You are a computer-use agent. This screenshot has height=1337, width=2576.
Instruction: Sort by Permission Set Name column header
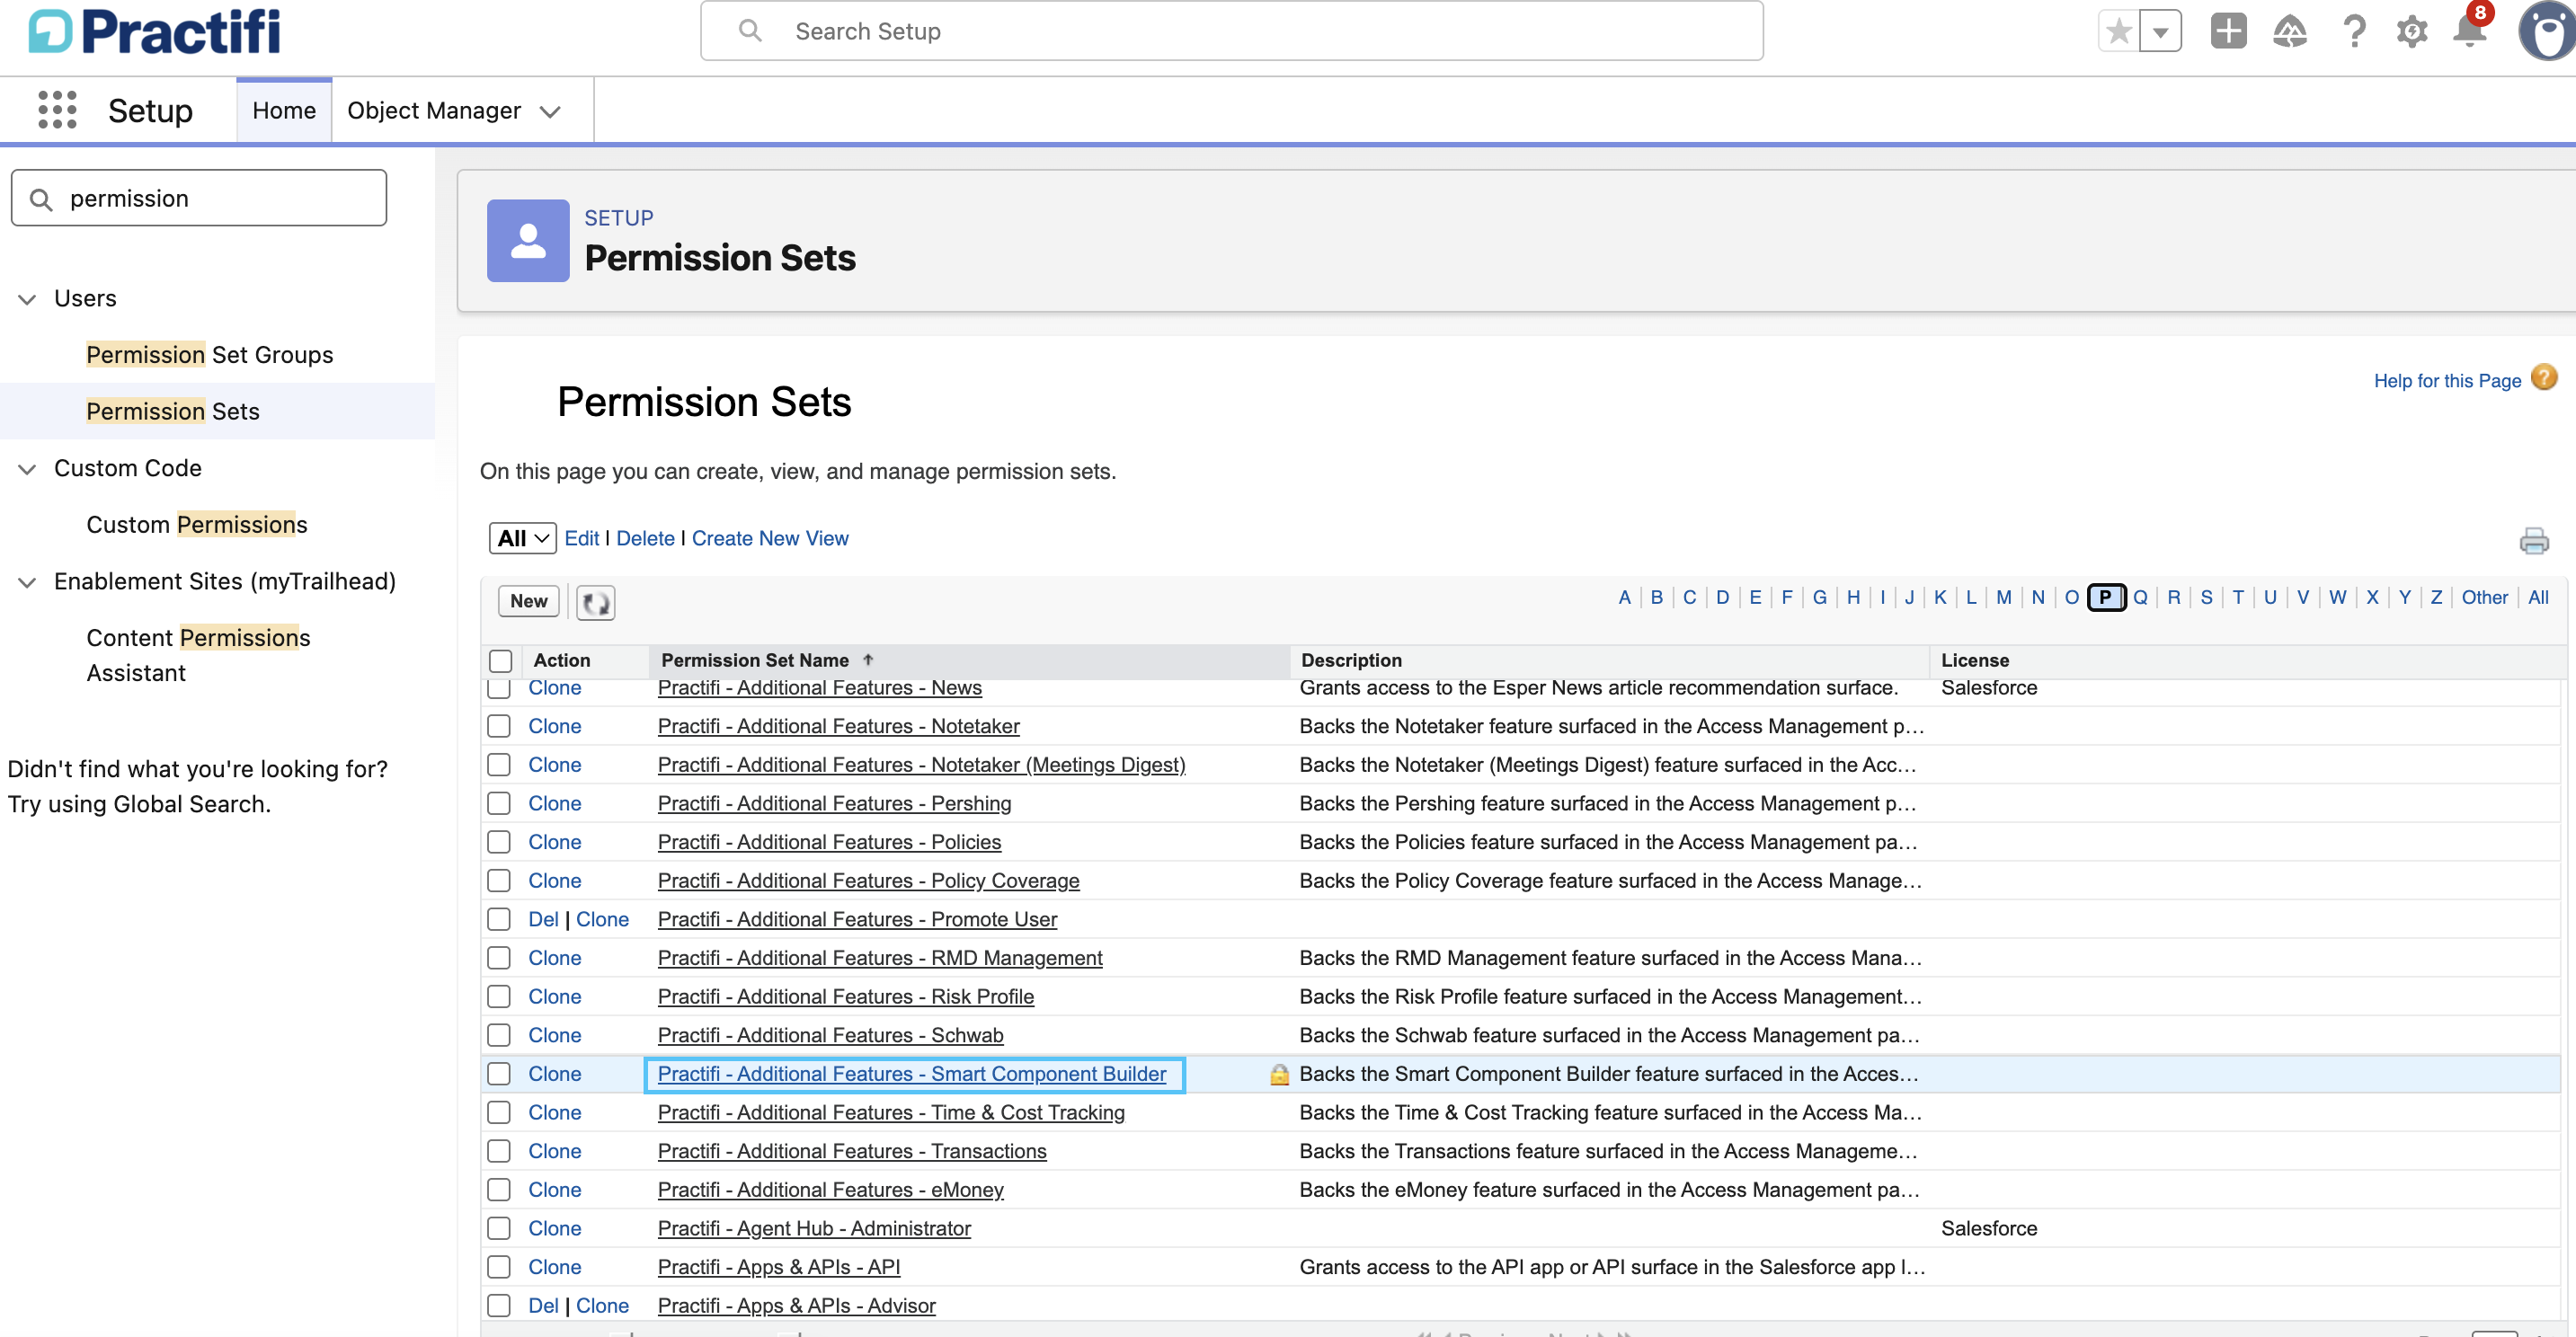pos(755,660)
